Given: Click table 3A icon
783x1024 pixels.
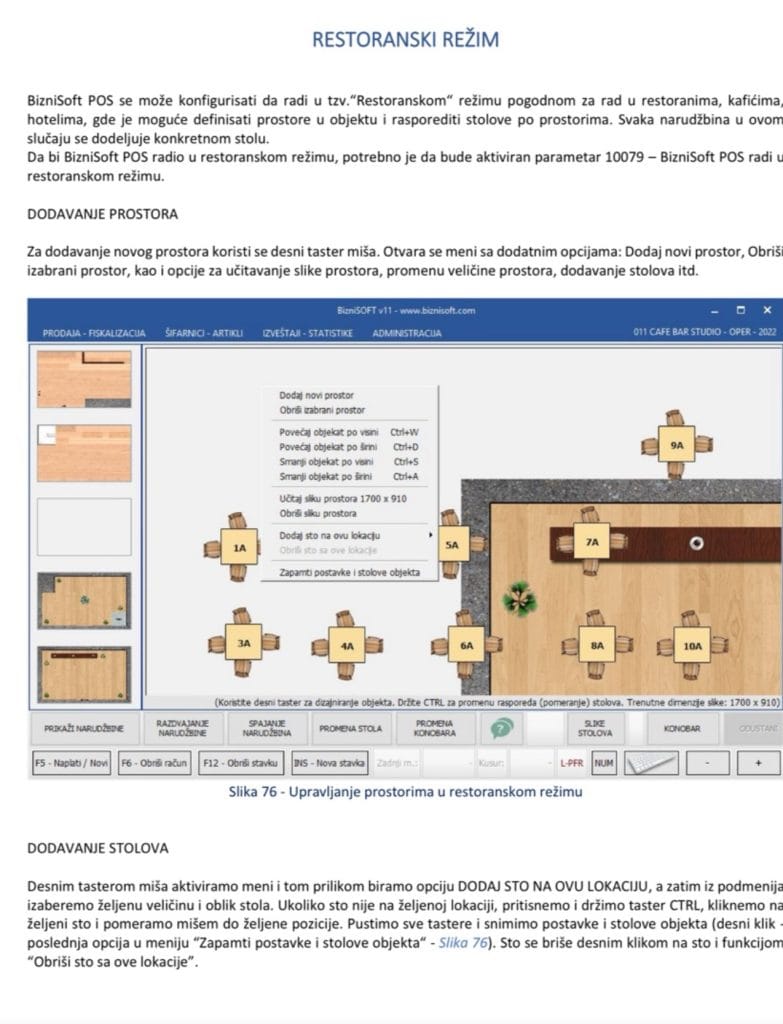Looking at the screenshot, I should point(243,643).
